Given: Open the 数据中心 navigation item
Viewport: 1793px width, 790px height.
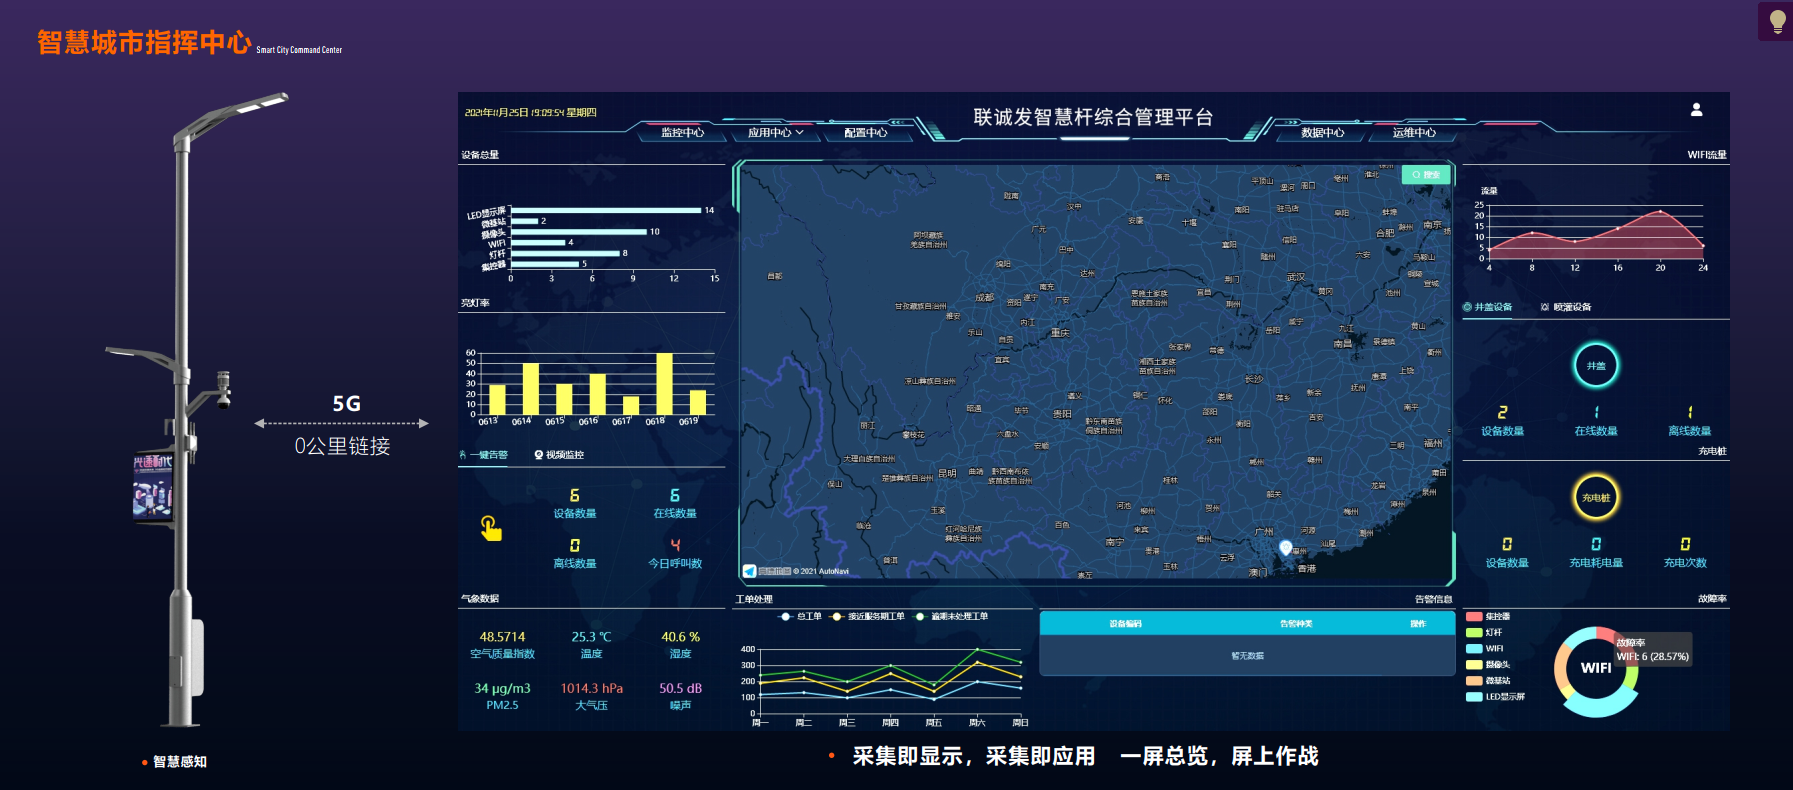Looking at the screenshot, I should click(x=1322, y=132).
